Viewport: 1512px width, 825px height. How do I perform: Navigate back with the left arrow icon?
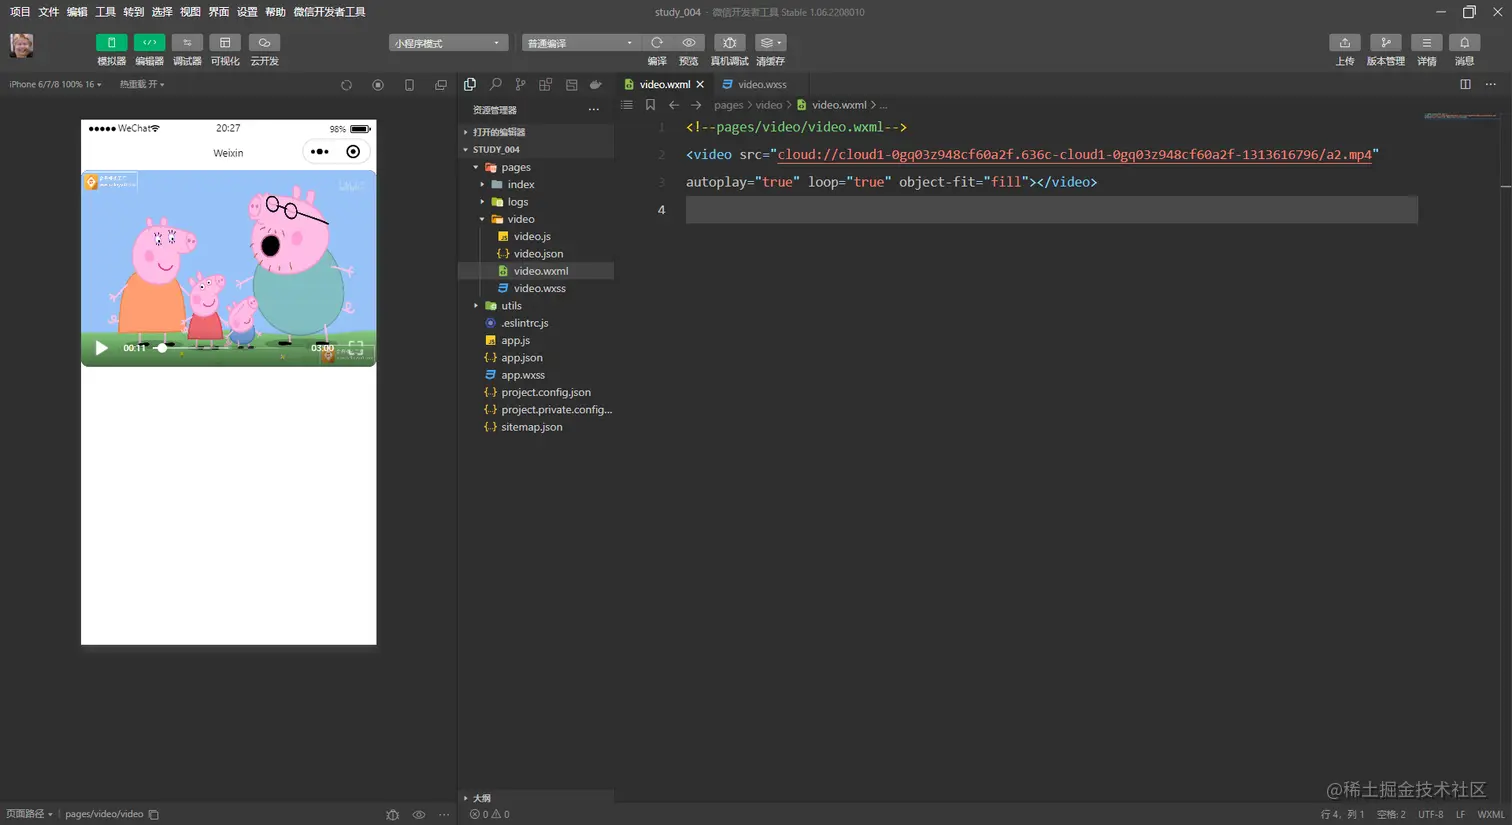click(x=674, y=105)
